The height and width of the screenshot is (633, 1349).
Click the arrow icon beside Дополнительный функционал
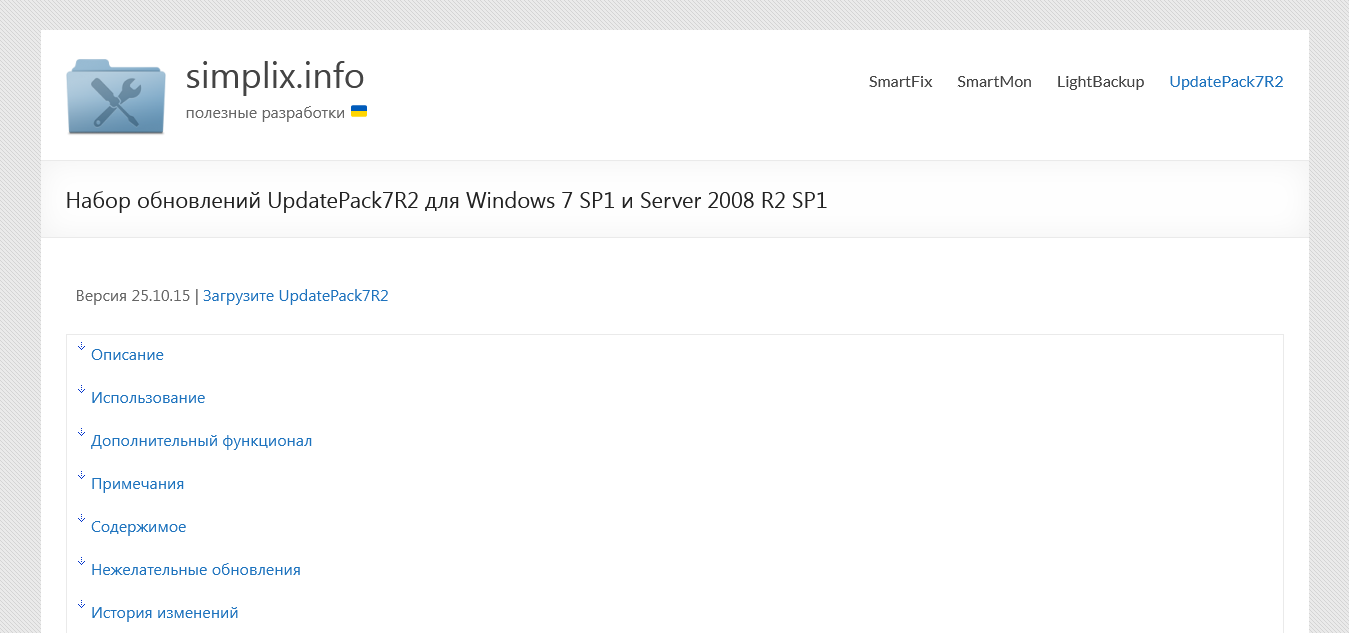(x=82, y=432)
